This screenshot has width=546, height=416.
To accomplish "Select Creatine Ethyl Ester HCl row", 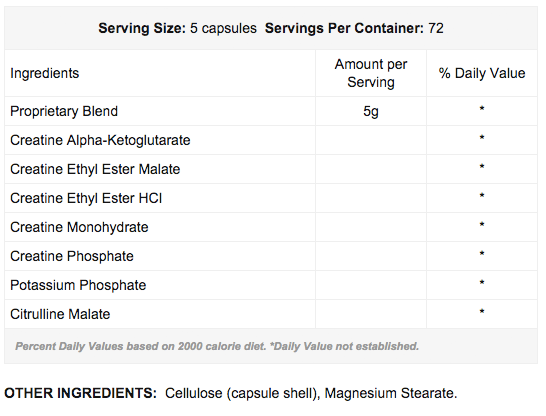I will pyautogui.click(x=271, y=198).
